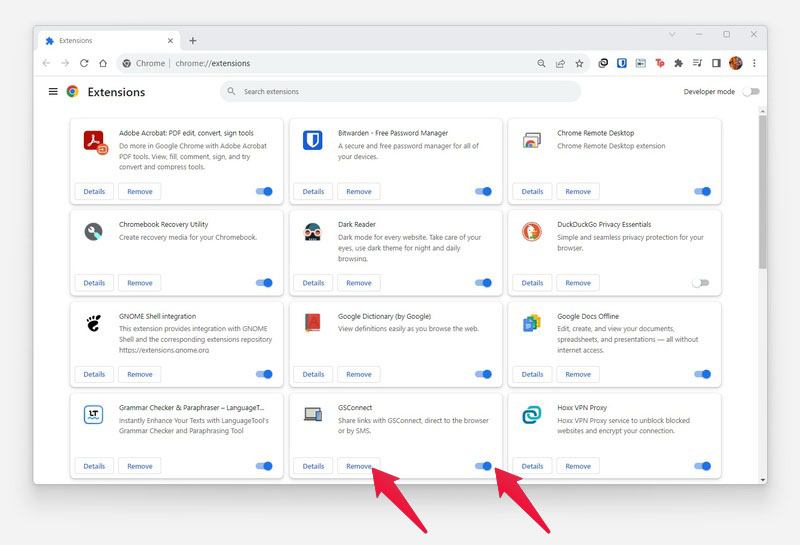Enable the DuckDuckGo Privacy Essentials toggle
This screenshot has width=800, height=545.
click(x=701, y=283)
